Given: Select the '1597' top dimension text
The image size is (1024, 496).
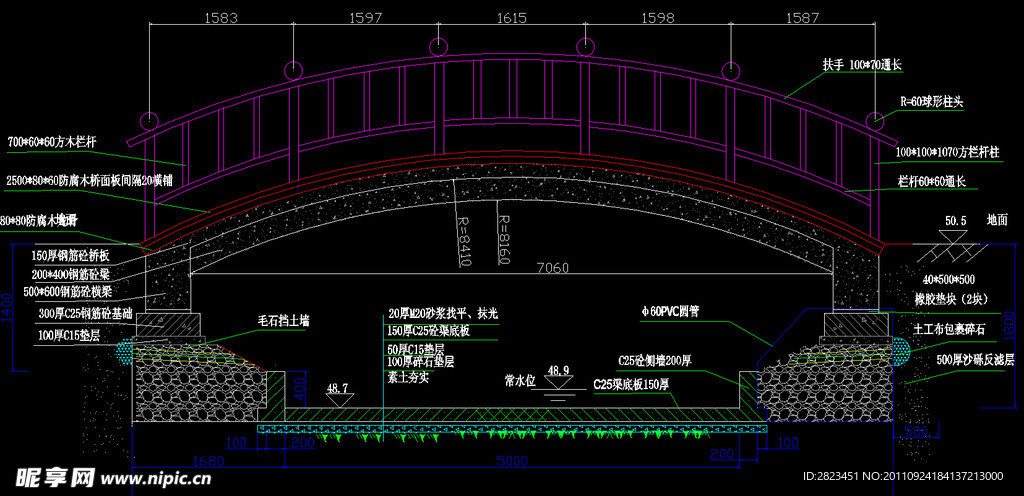Looking at the screenshot, I should [x=366, y=18].
